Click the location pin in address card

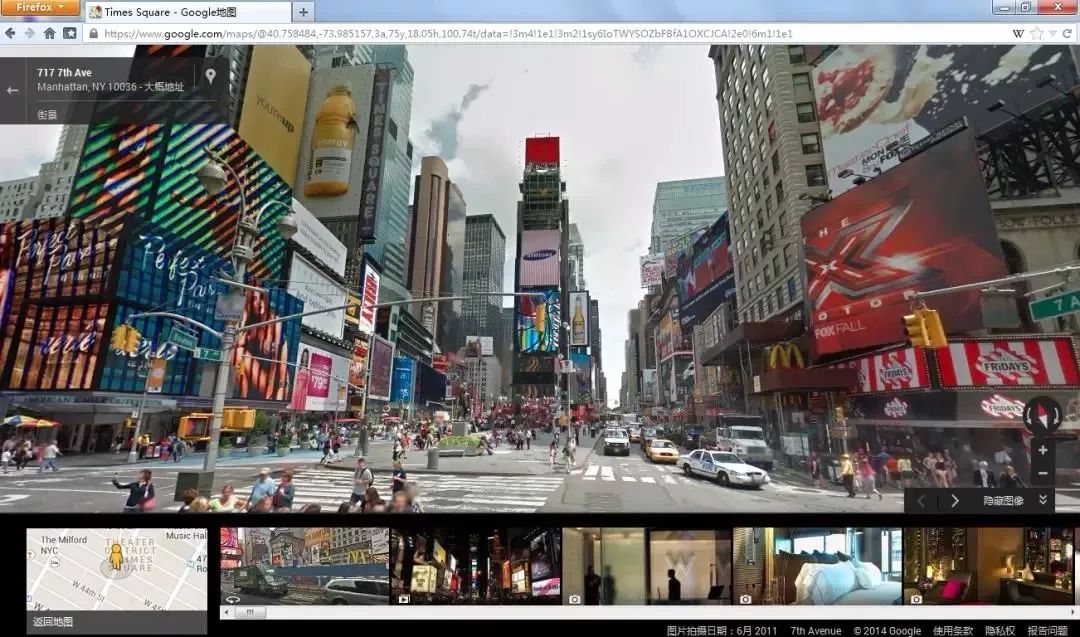click(x=211, y=76)
